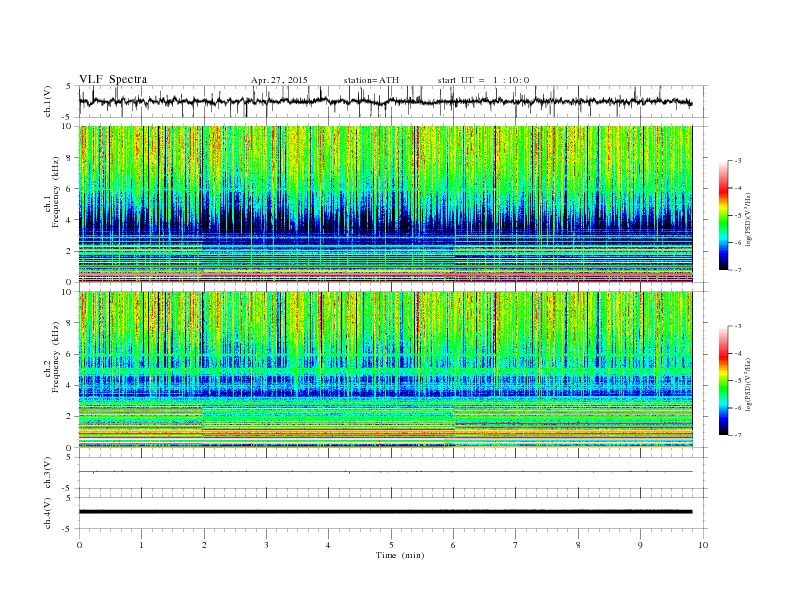
Task: Click the flat ch.3 voltage trace line
Action: coord(385,472)
